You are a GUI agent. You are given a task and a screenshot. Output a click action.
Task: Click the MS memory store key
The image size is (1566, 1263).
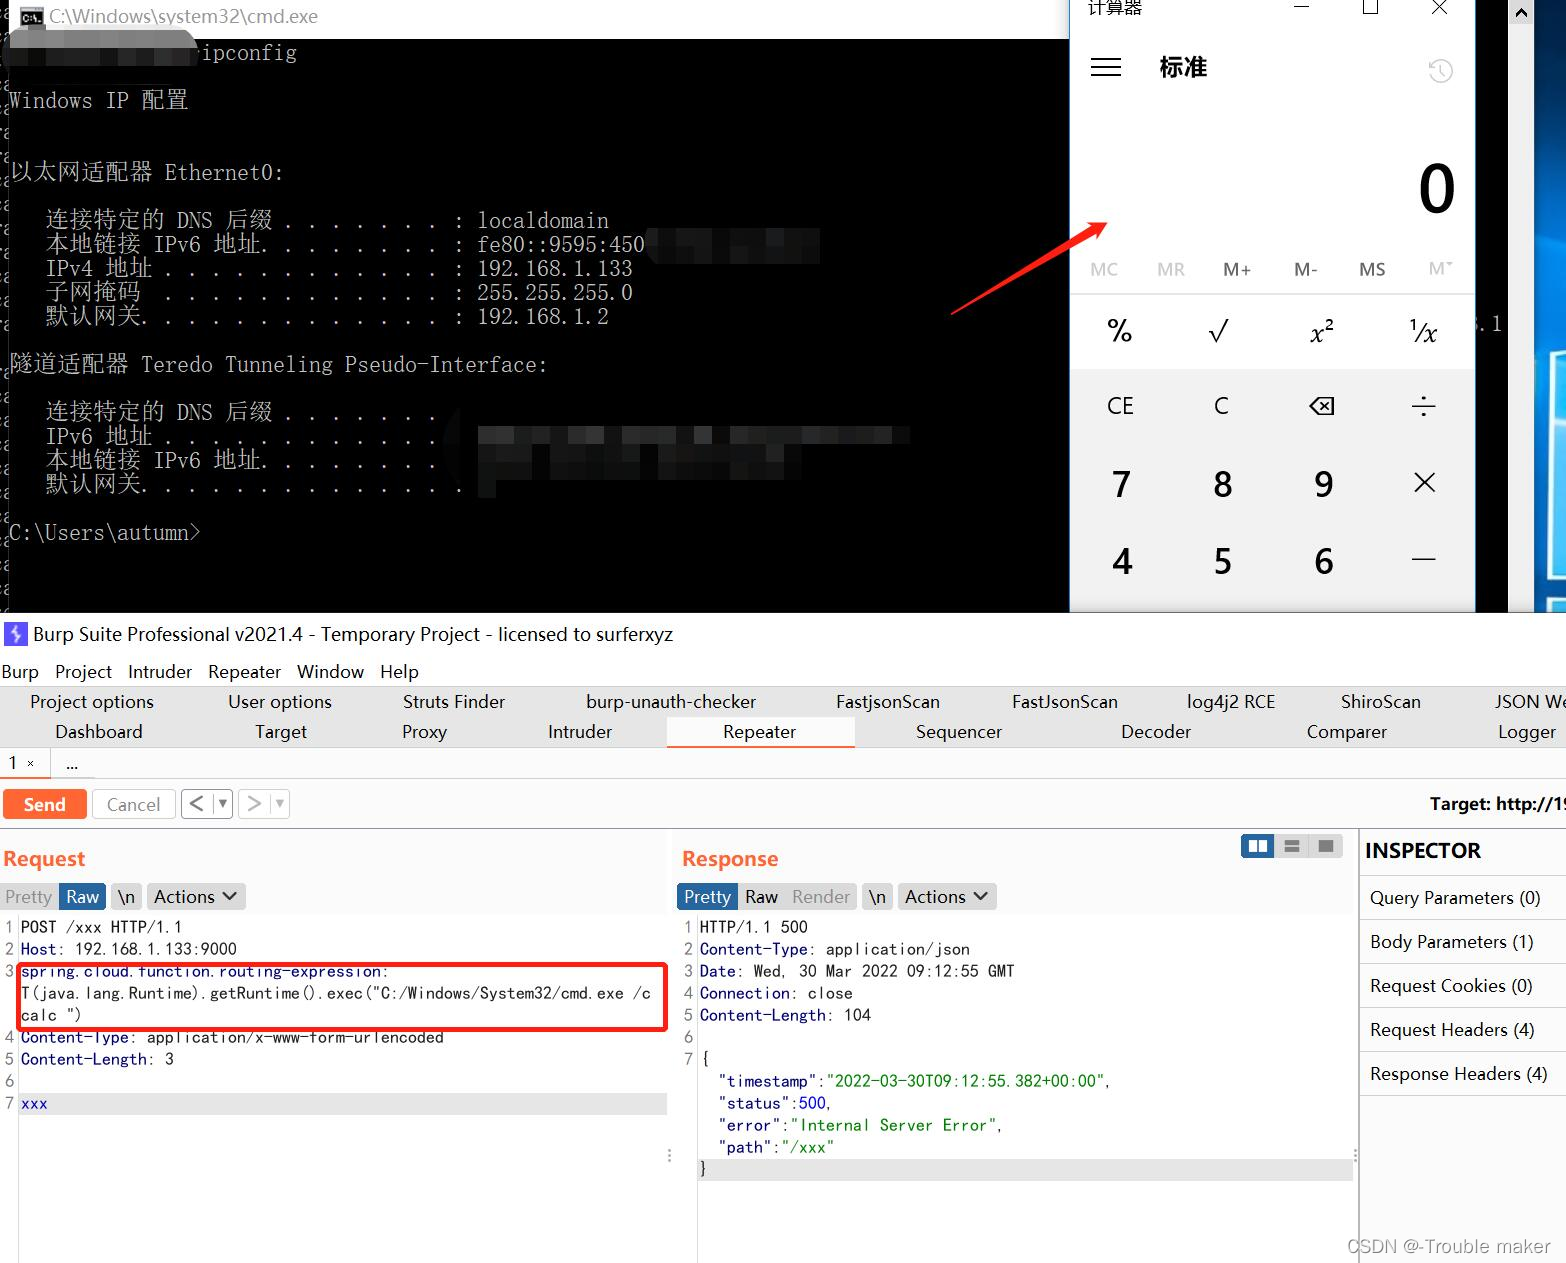click(x=1372, y=269)
